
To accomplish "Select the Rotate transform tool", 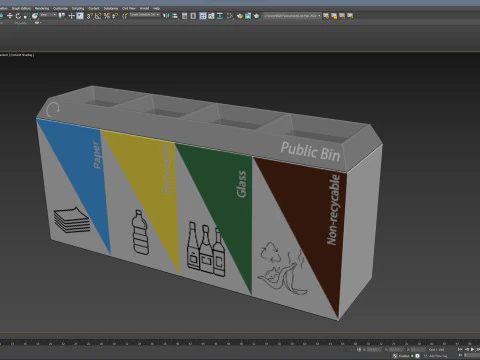I will click(x=18, y=16).
